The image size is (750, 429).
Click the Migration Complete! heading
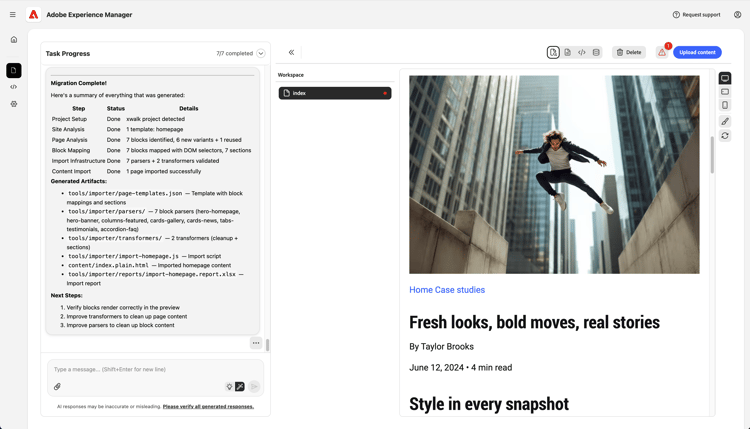pos(78,83)
